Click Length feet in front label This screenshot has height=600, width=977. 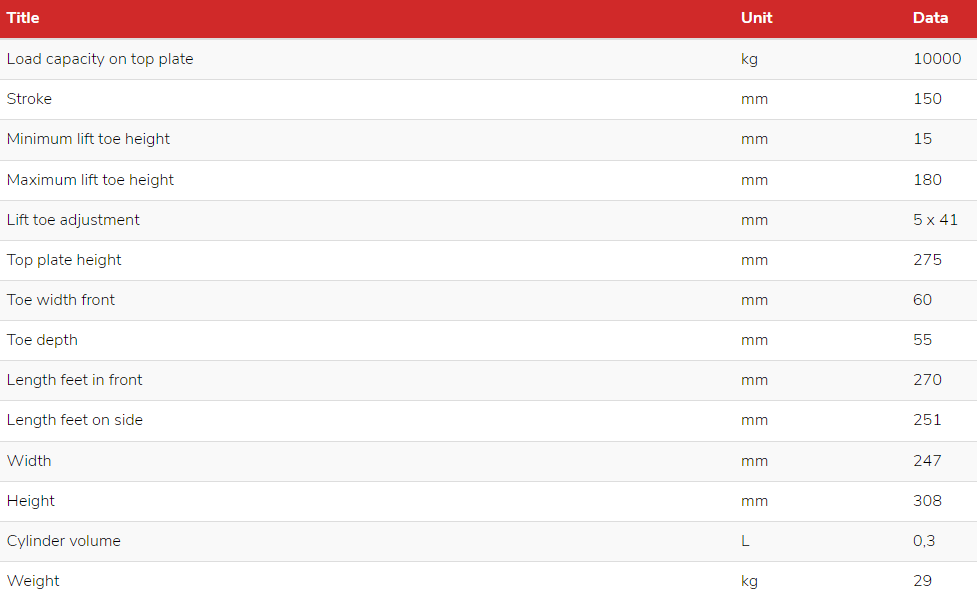(x=75, y=380)
